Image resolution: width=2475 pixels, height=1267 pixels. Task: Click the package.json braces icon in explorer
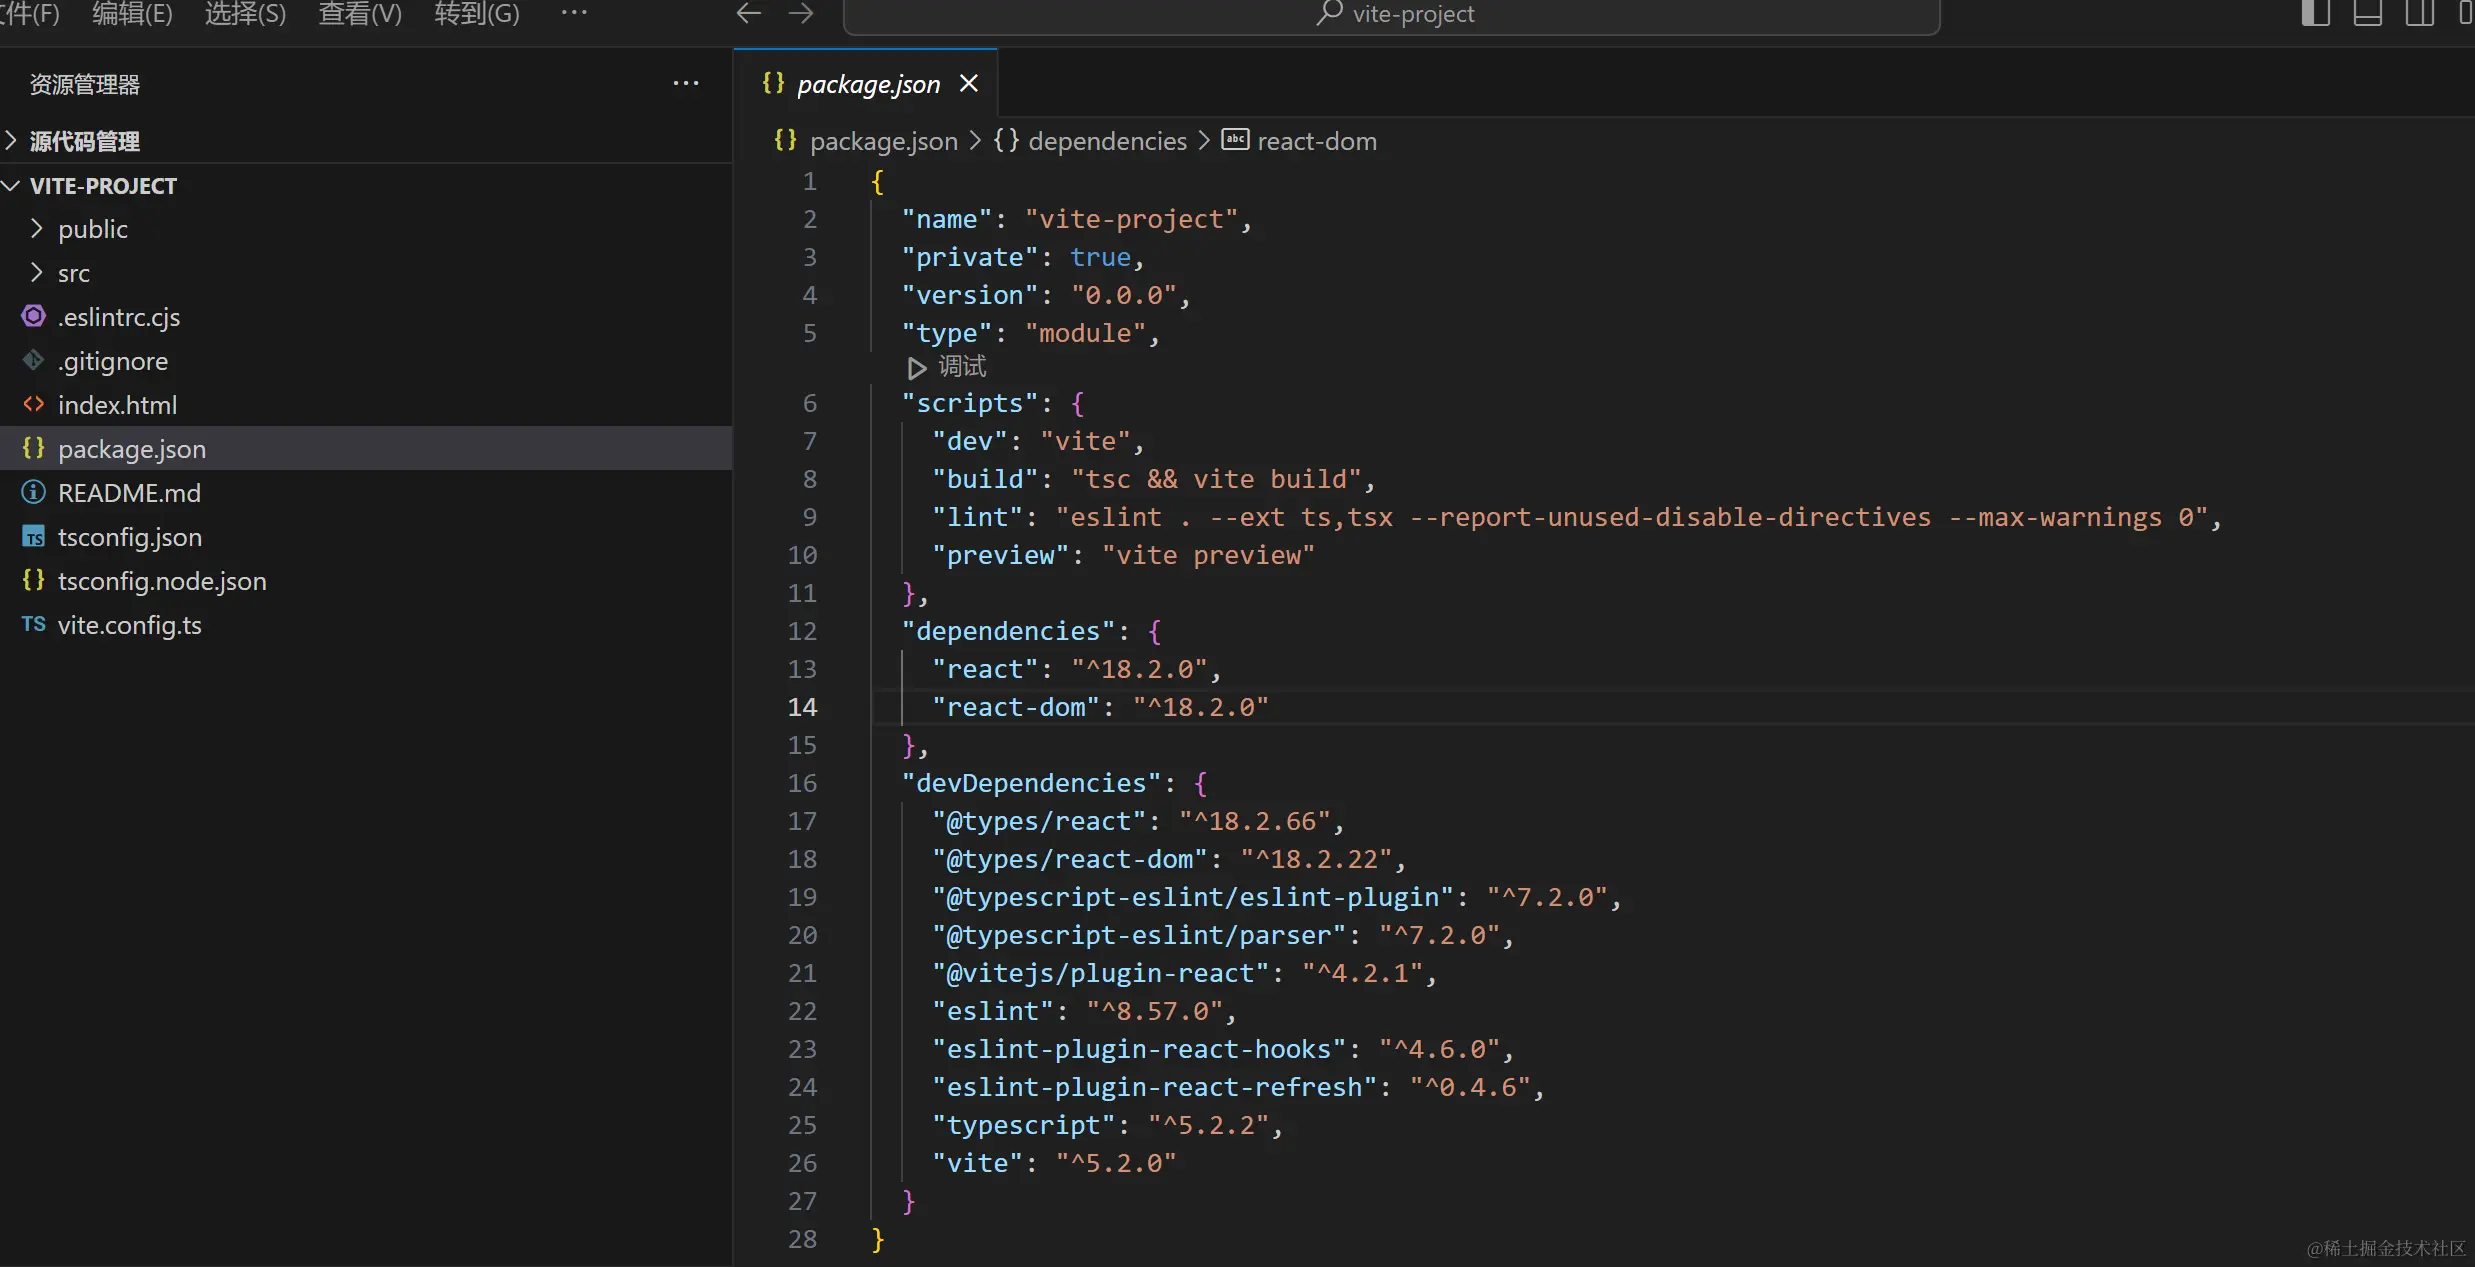[x=33, y=448]
